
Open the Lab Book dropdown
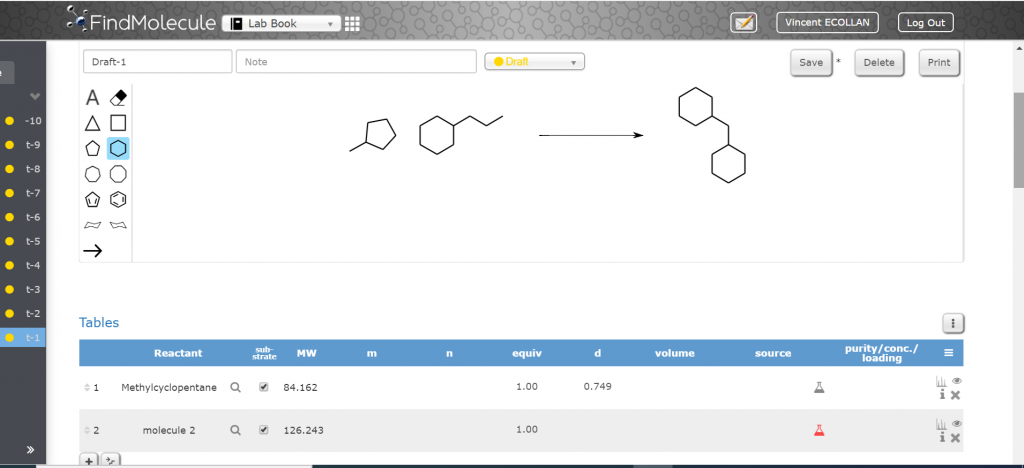click(x=280, y=24)
